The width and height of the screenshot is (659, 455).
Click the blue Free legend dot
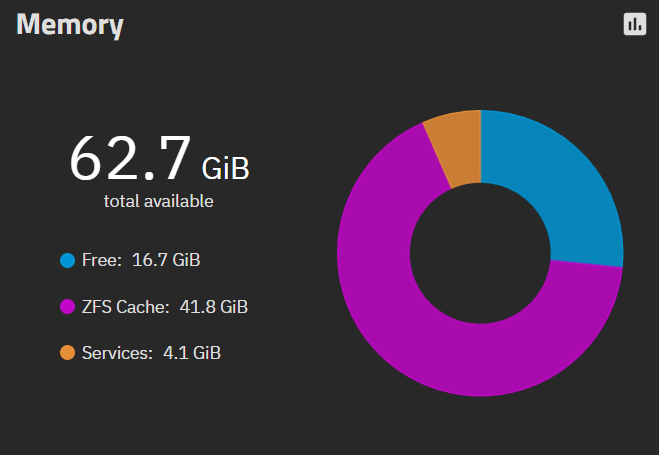(x=67, y=260)
